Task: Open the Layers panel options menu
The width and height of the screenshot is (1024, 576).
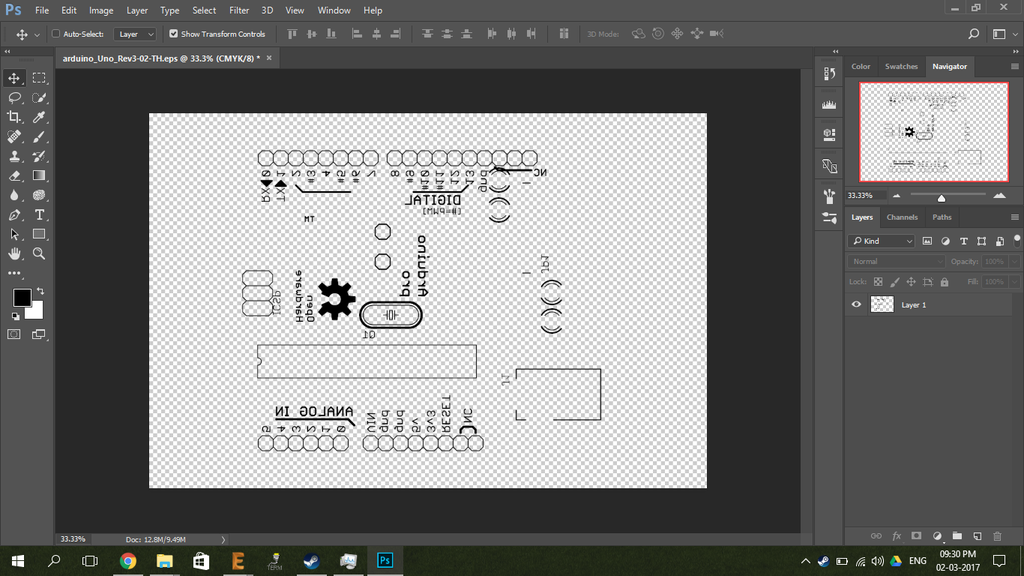Action: coord(1014,217)
